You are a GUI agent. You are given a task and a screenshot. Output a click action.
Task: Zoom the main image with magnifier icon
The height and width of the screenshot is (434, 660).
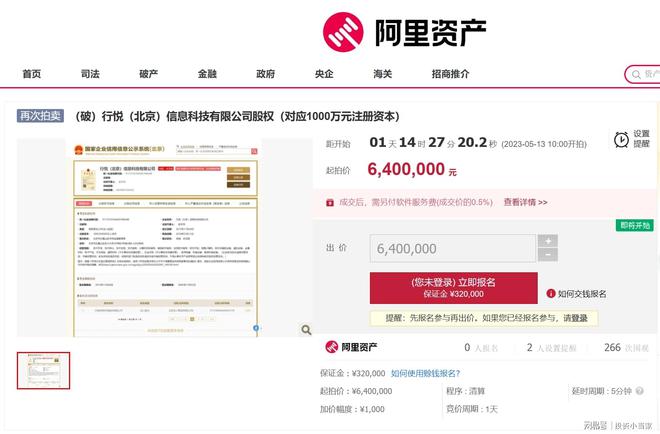[306, 330]
